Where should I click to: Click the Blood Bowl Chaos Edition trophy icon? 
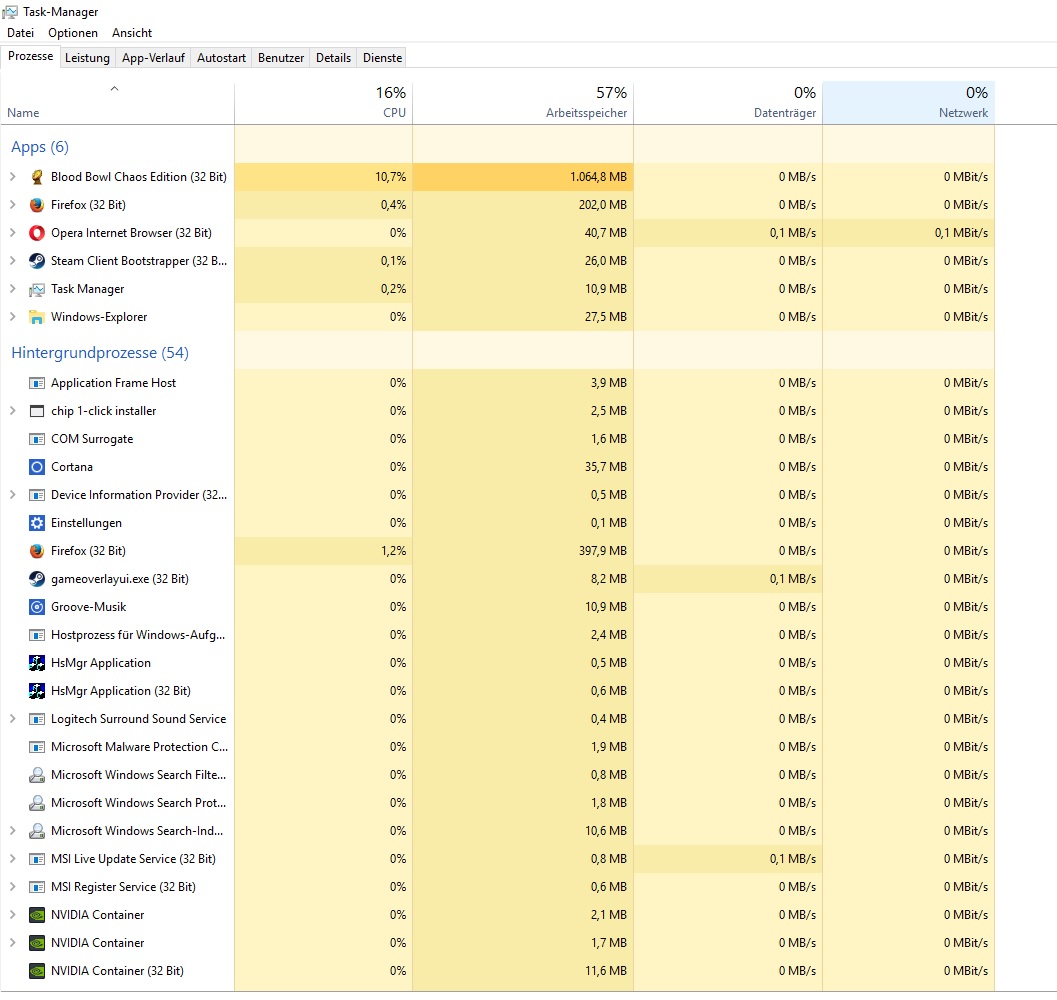click(37, 177)
